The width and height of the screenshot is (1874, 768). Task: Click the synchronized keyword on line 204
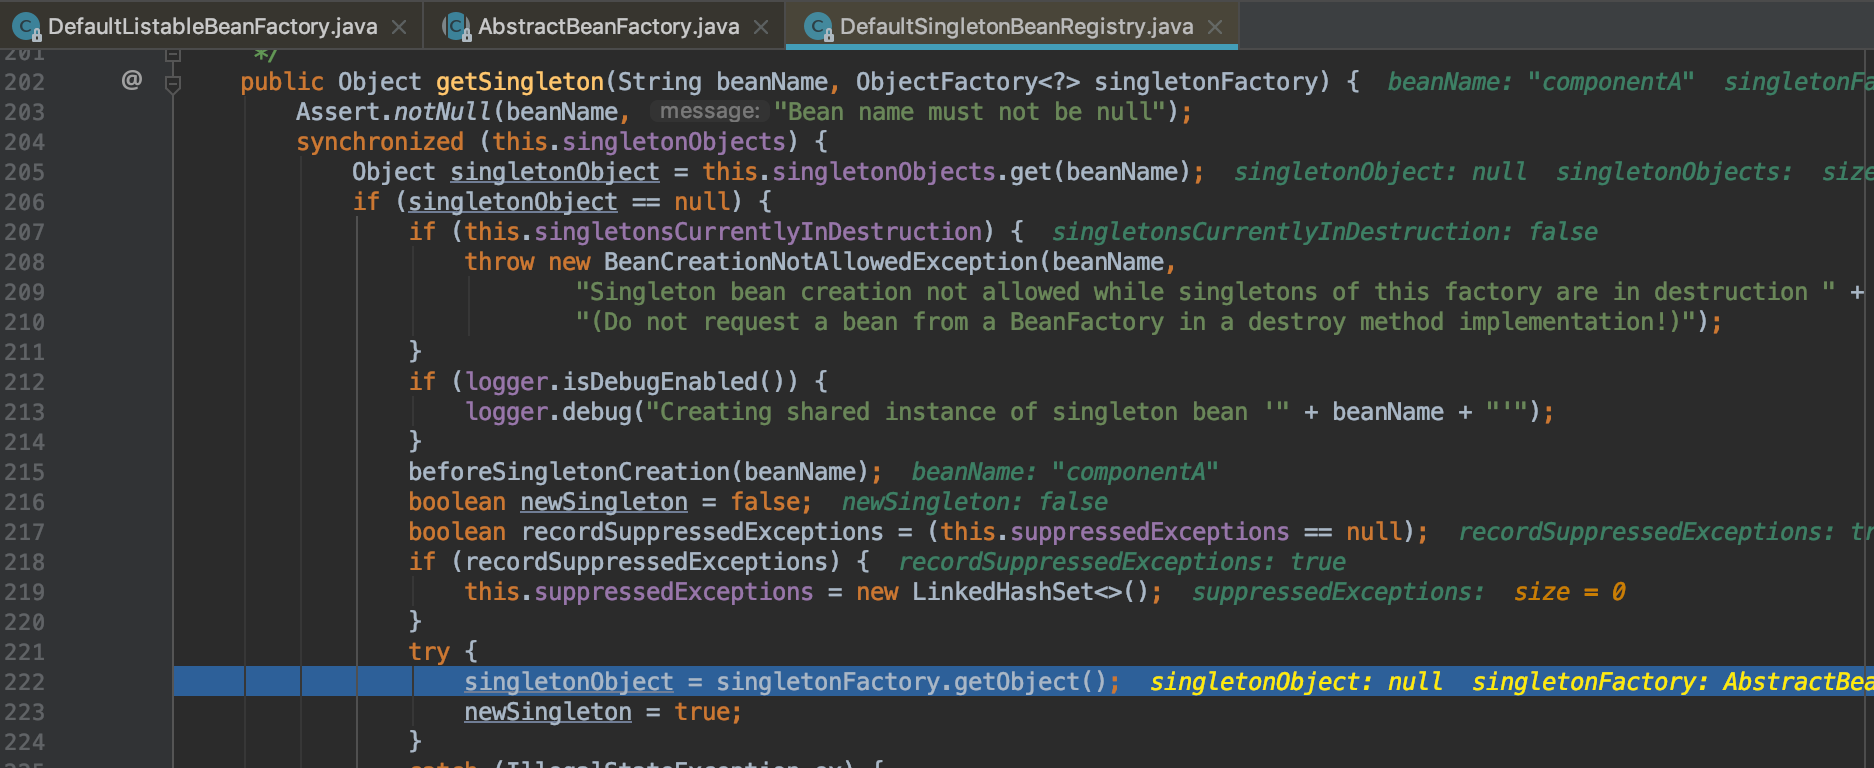(380, 142)
